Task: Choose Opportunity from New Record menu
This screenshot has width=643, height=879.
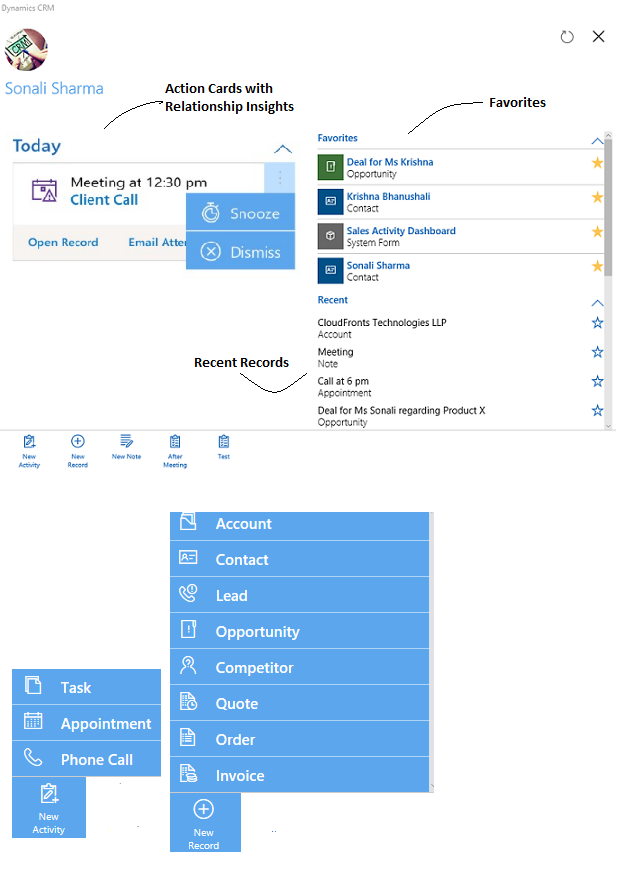Action: 299,631
